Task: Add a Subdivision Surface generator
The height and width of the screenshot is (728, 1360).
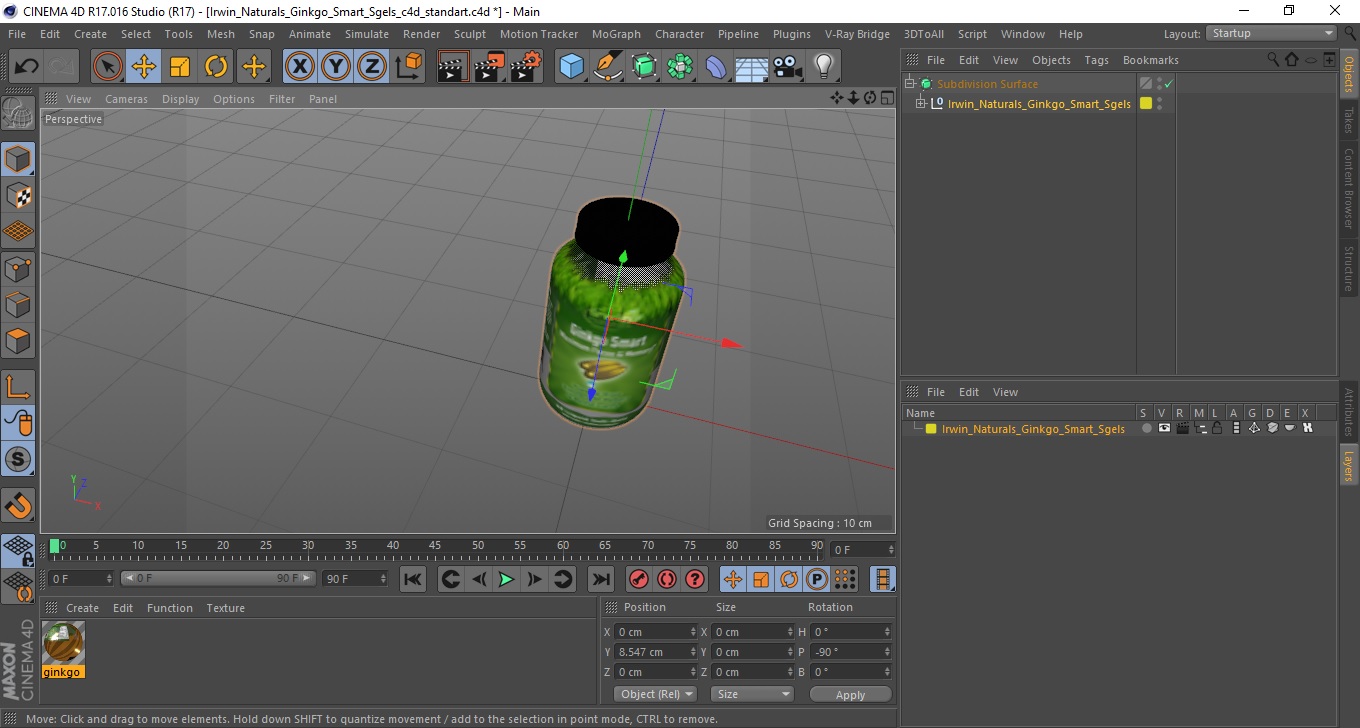Action: tap(644, 67)
